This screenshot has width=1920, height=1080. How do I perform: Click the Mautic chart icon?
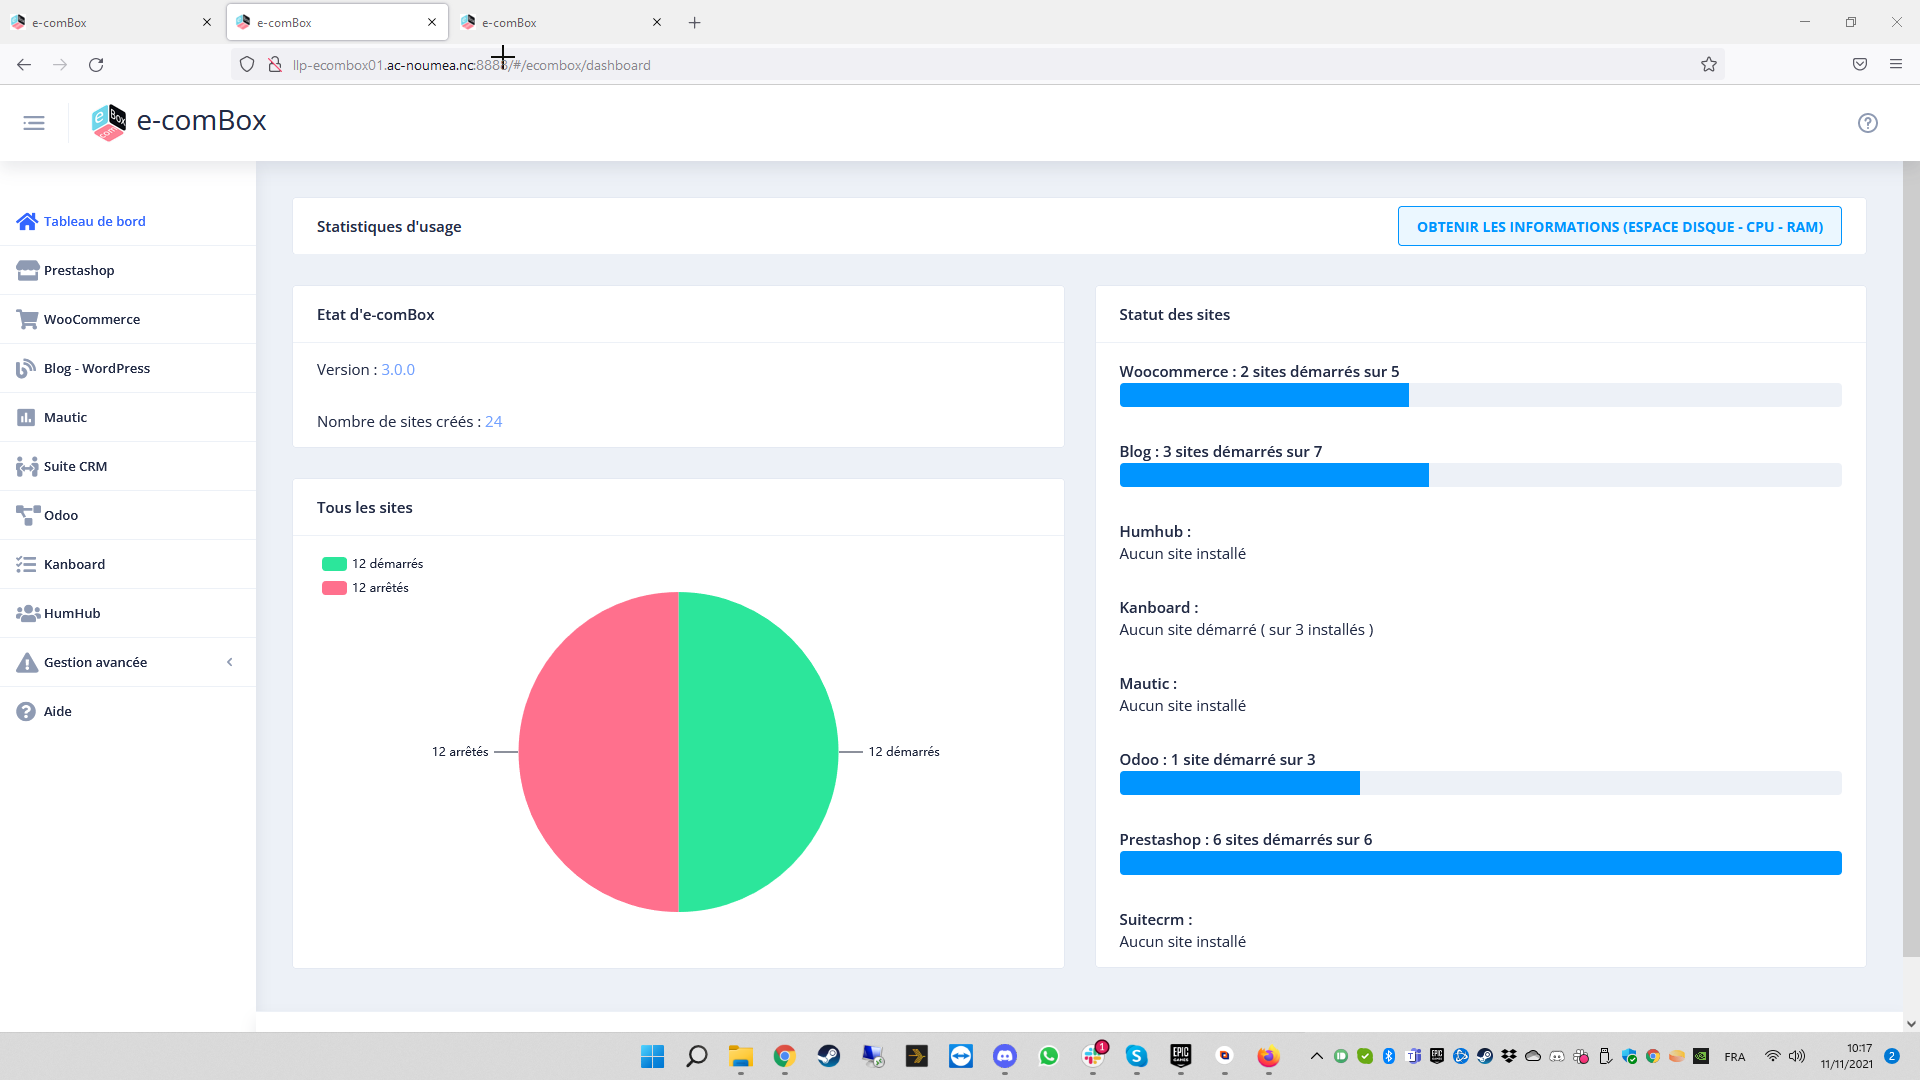pos(26,417)
